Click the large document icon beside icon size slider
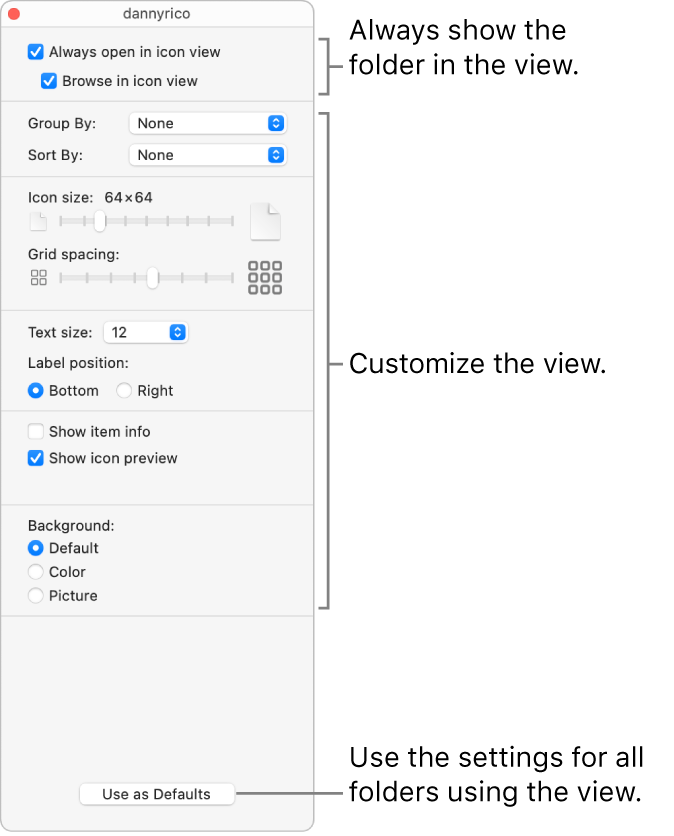Viewport: 674px width, 836px height. 265,221
